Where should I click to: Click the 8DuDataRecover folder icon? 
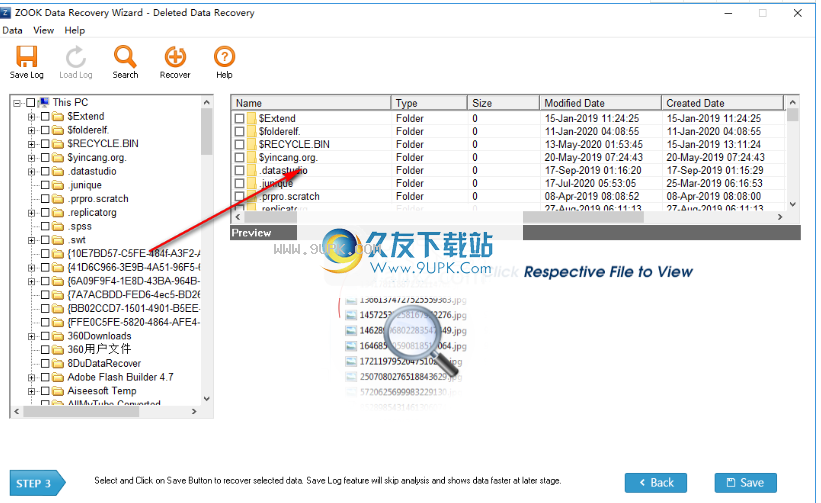[58, 363]
